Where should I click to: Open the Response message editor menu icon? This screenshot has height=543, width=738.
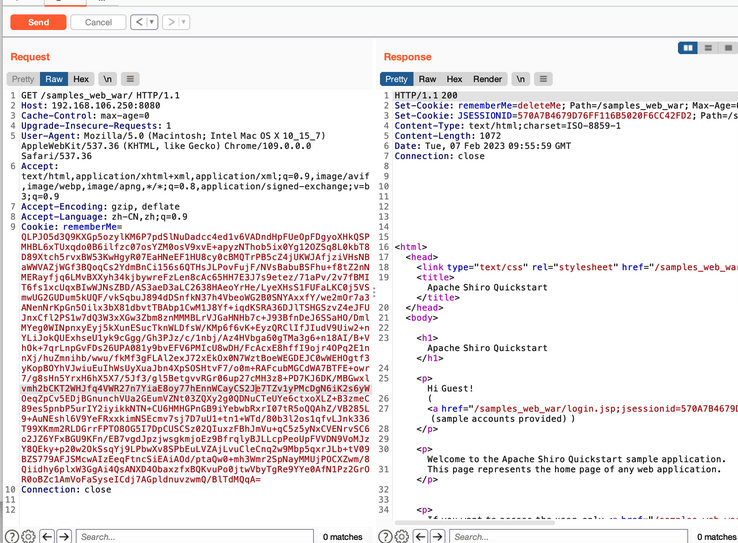(543, 79)
